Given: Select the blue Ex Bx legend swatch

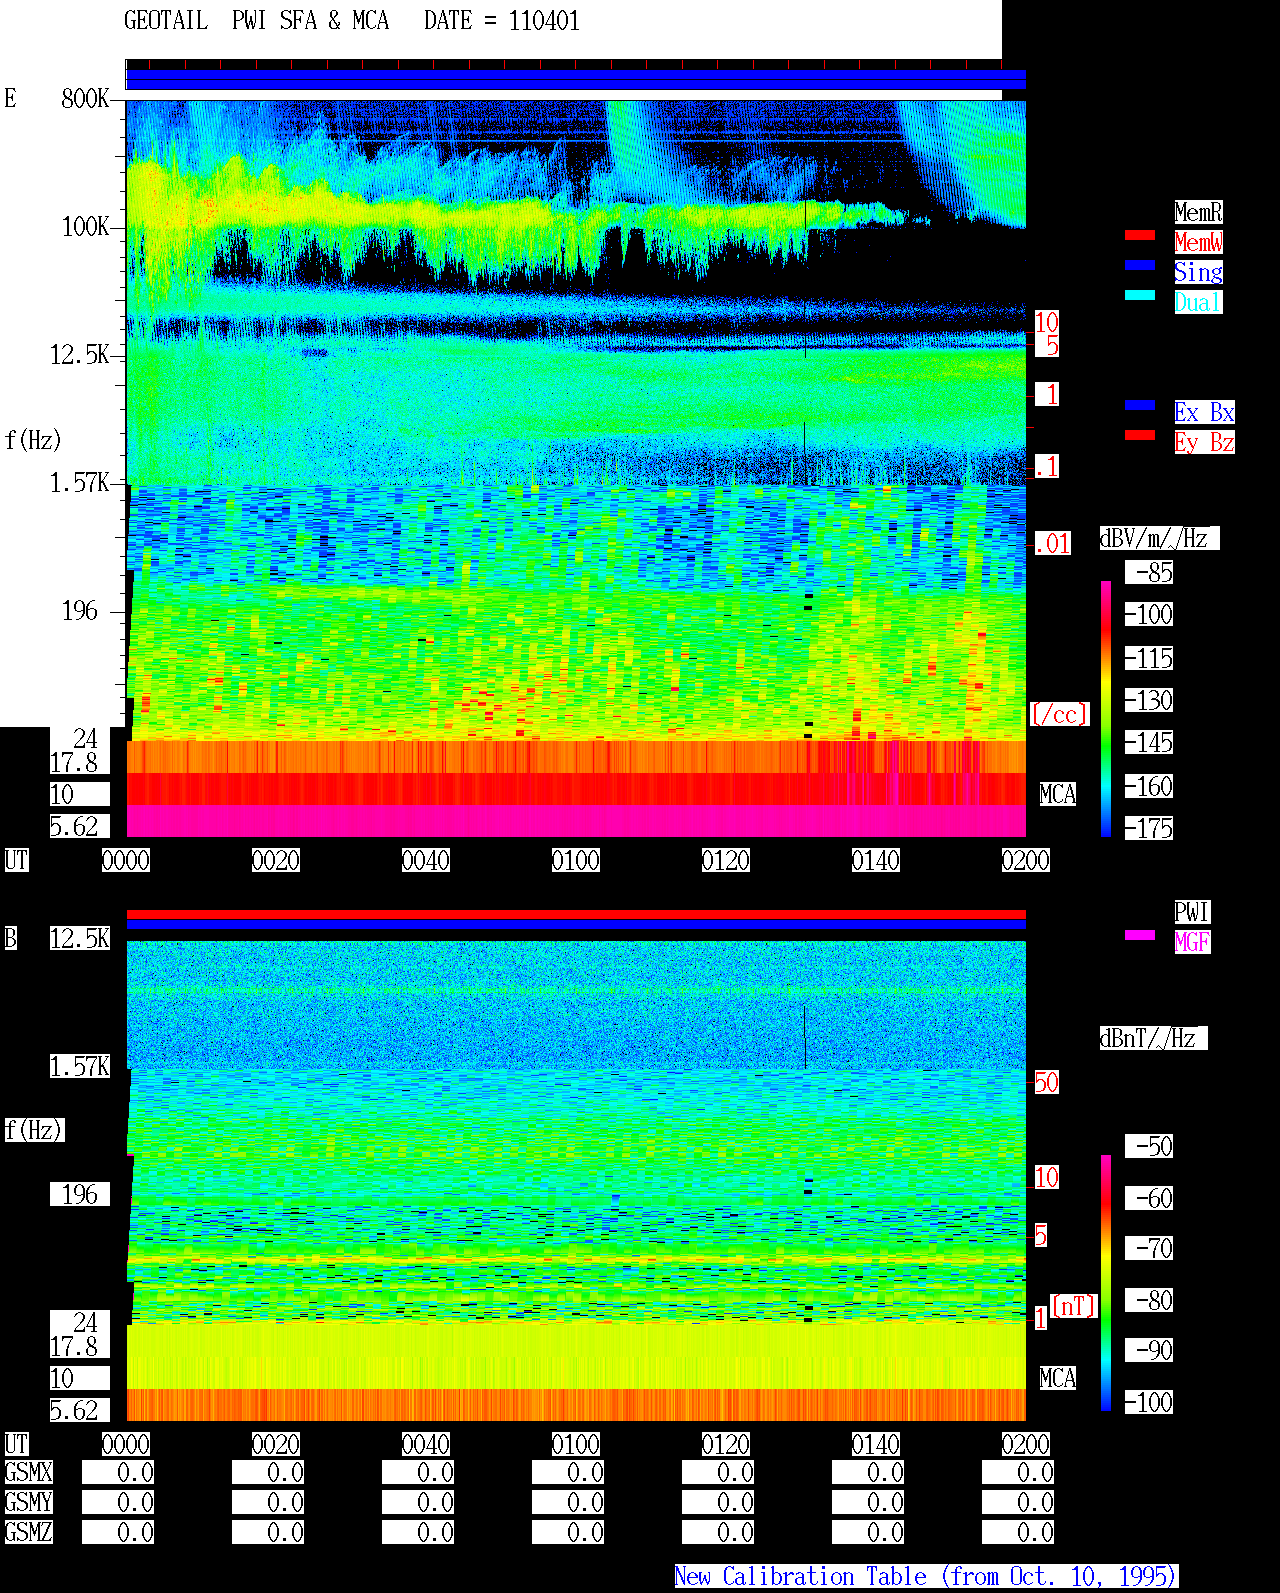Looking at the screenshot, I should [1140, 405].
